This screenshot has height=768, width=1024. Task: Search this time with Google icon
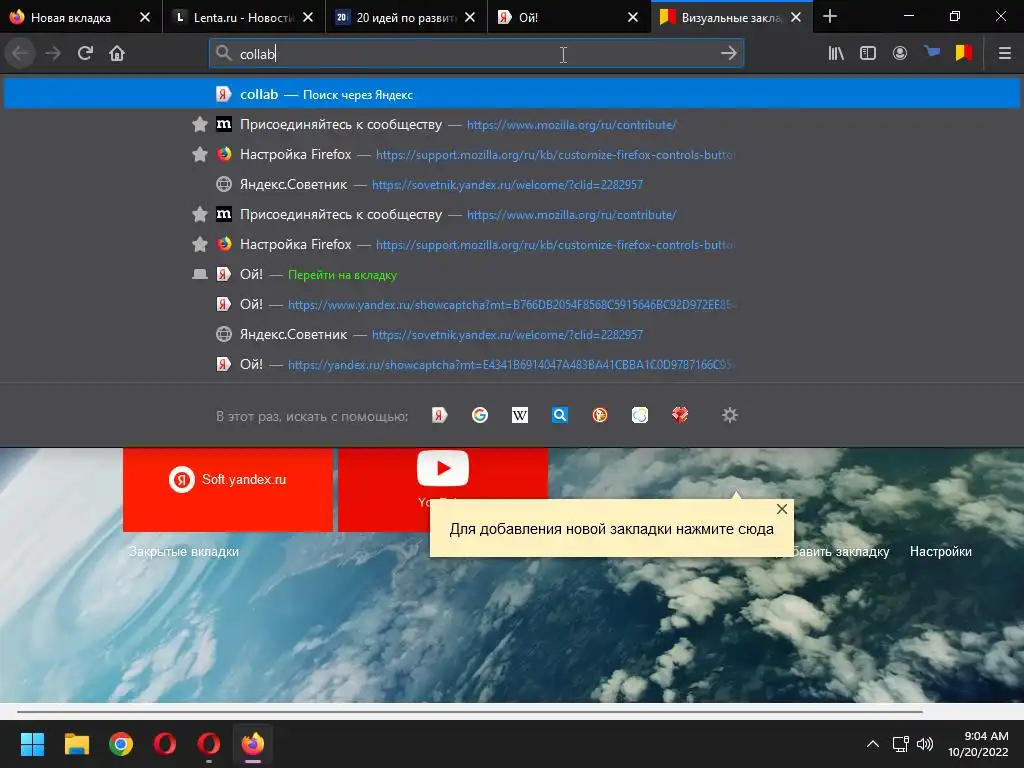click(x=480, y=415)
